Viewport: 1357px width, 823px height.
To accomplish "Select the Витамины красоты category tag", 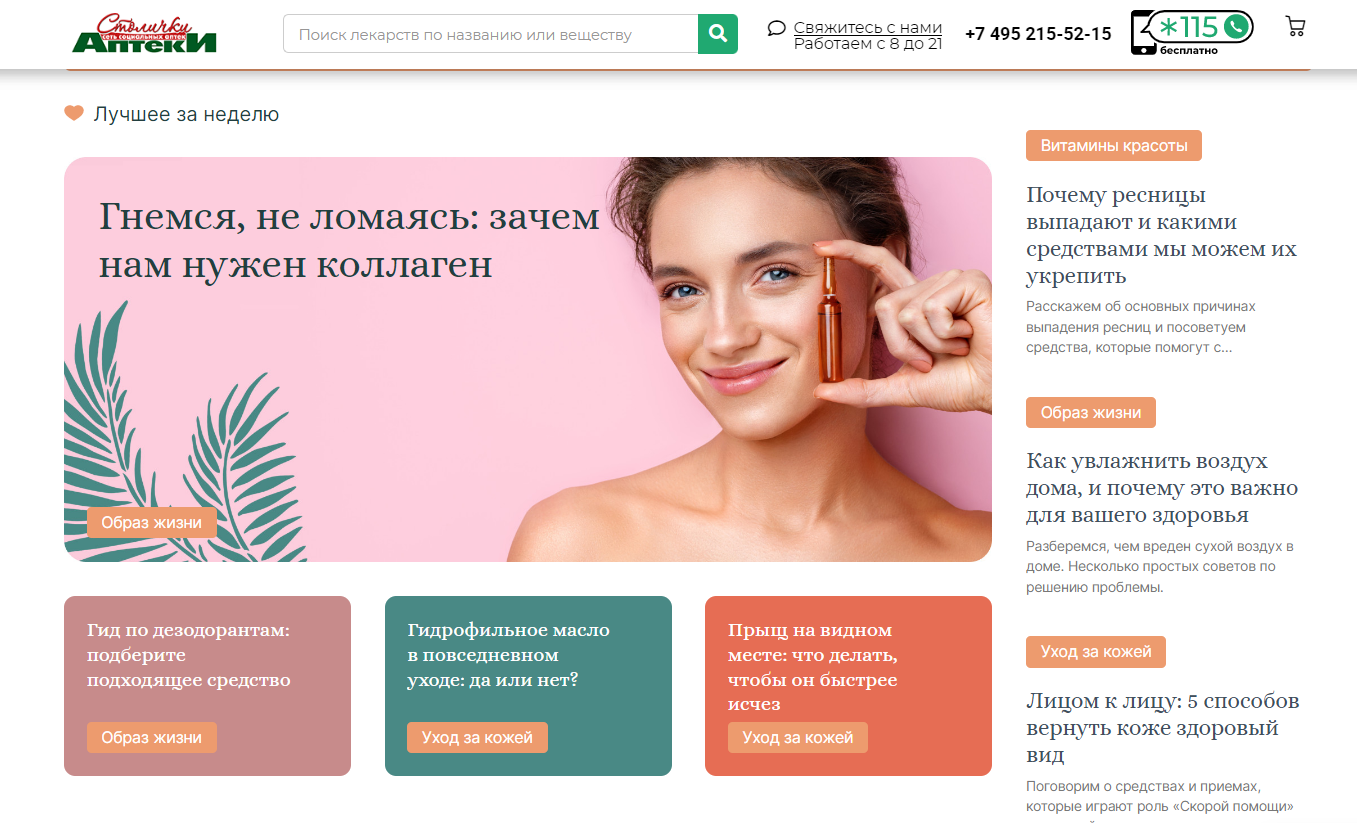I will [1114, 145].
